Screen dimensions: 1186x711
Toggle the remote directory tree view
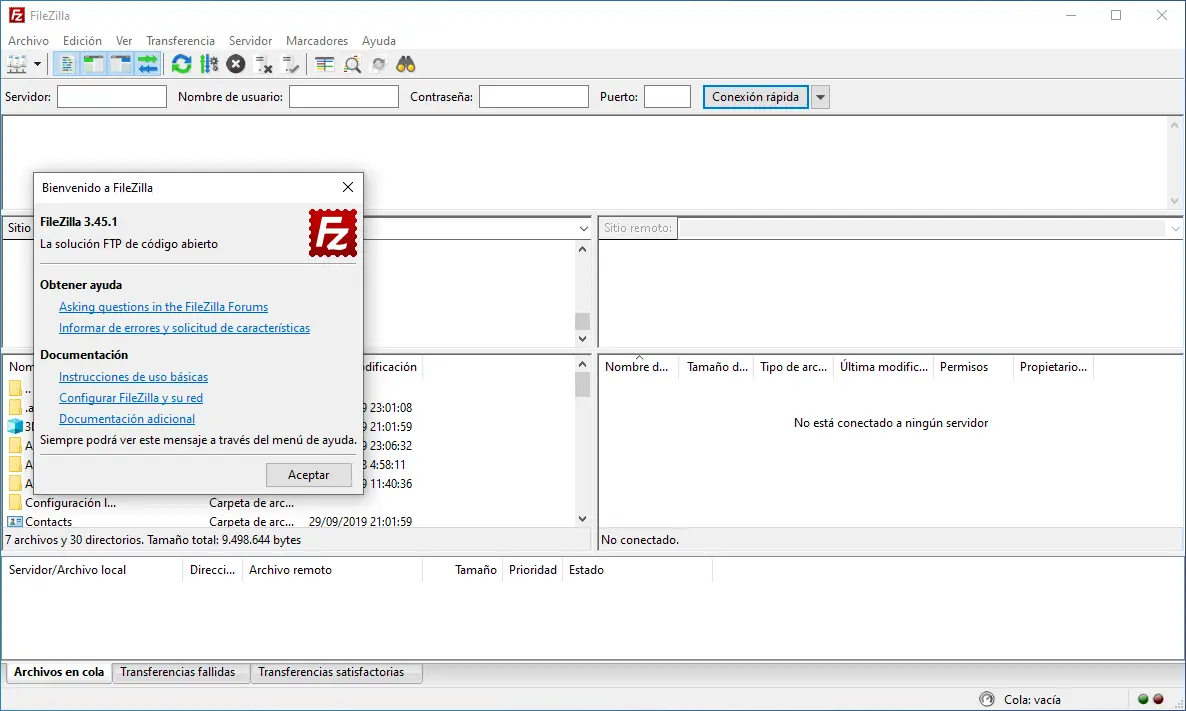pos(121,64)
